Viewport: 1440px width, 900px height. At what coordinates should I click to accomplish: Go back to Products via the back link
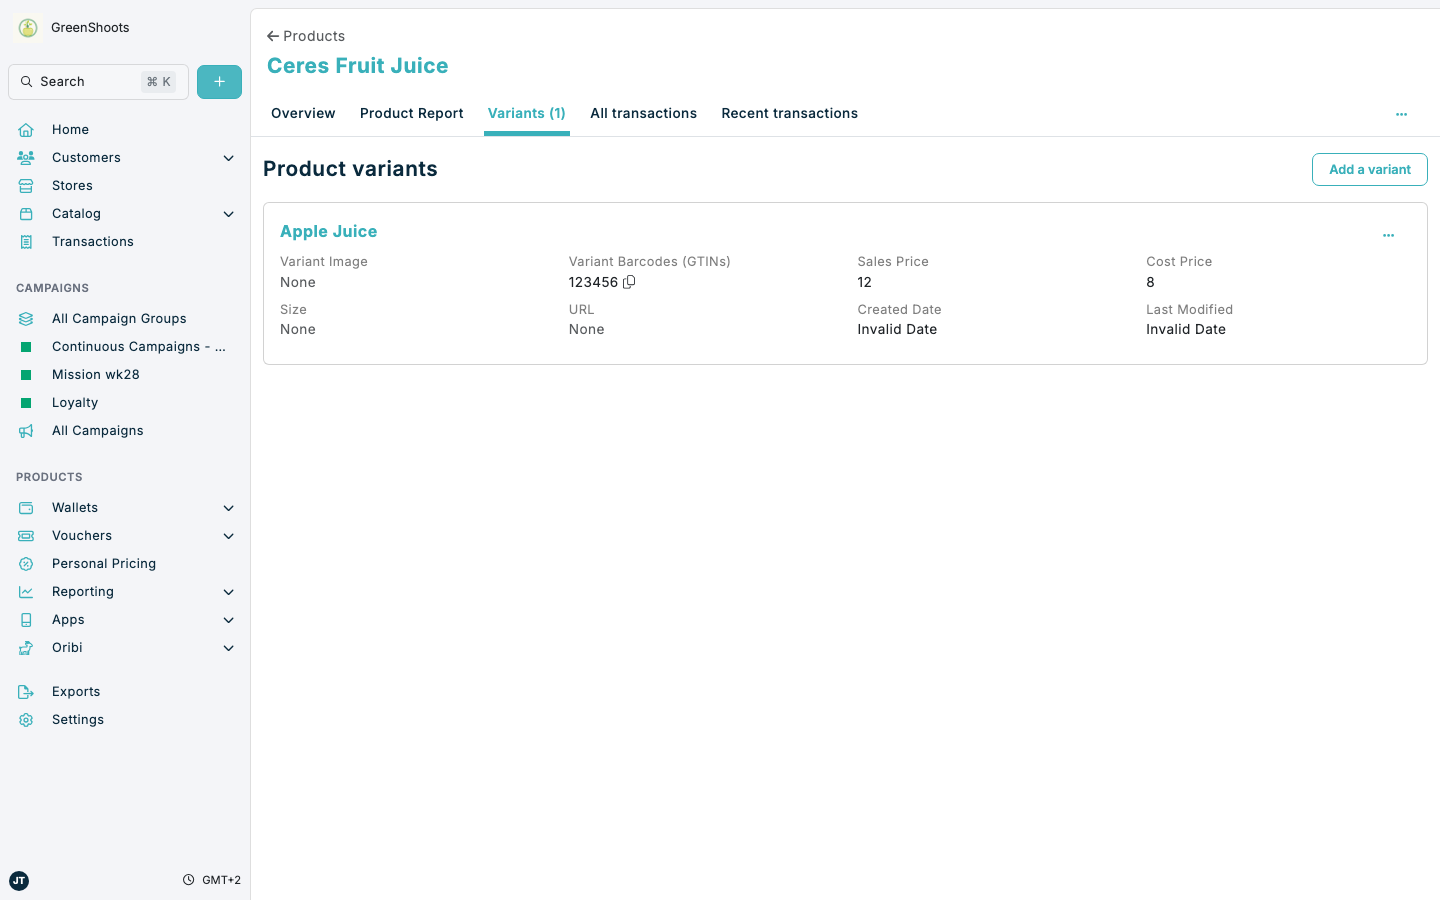(305, 35)
